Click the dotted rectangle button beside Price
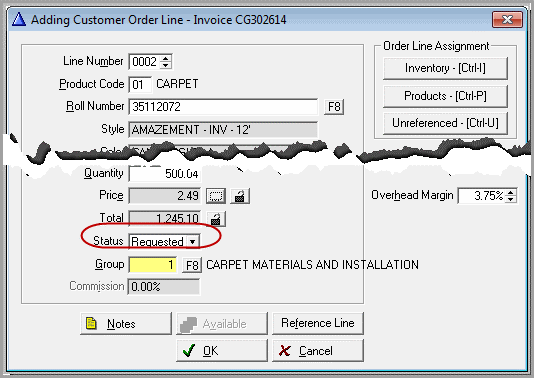 point(216,196)
